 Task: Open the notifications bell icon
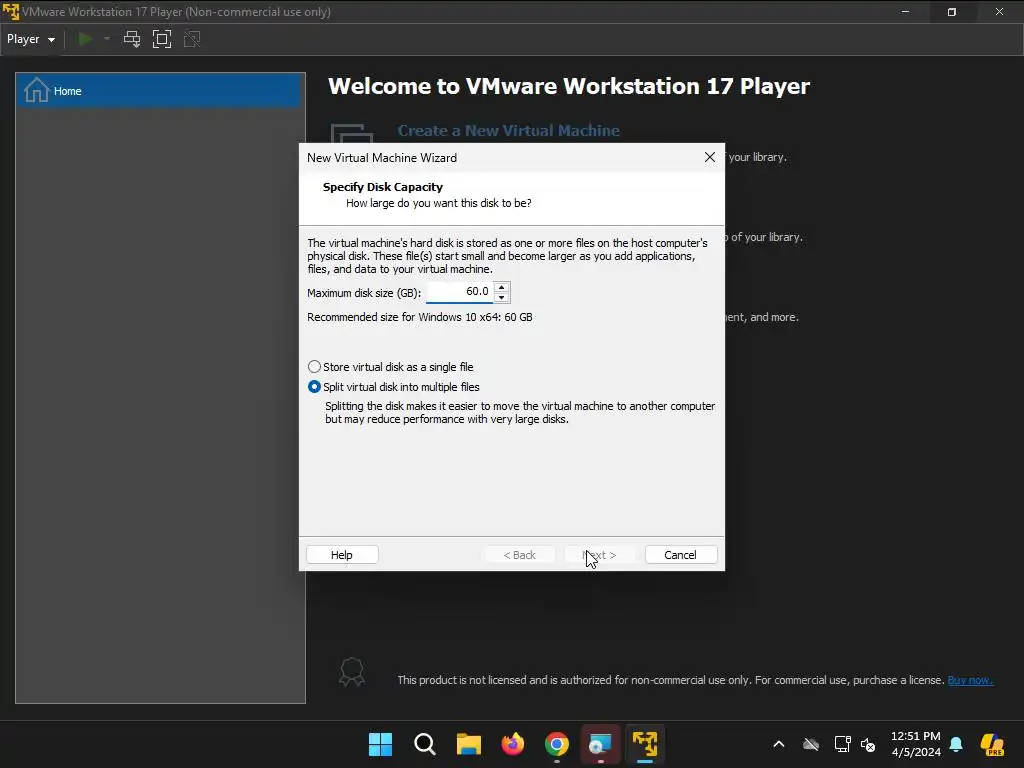coord(956,744)
